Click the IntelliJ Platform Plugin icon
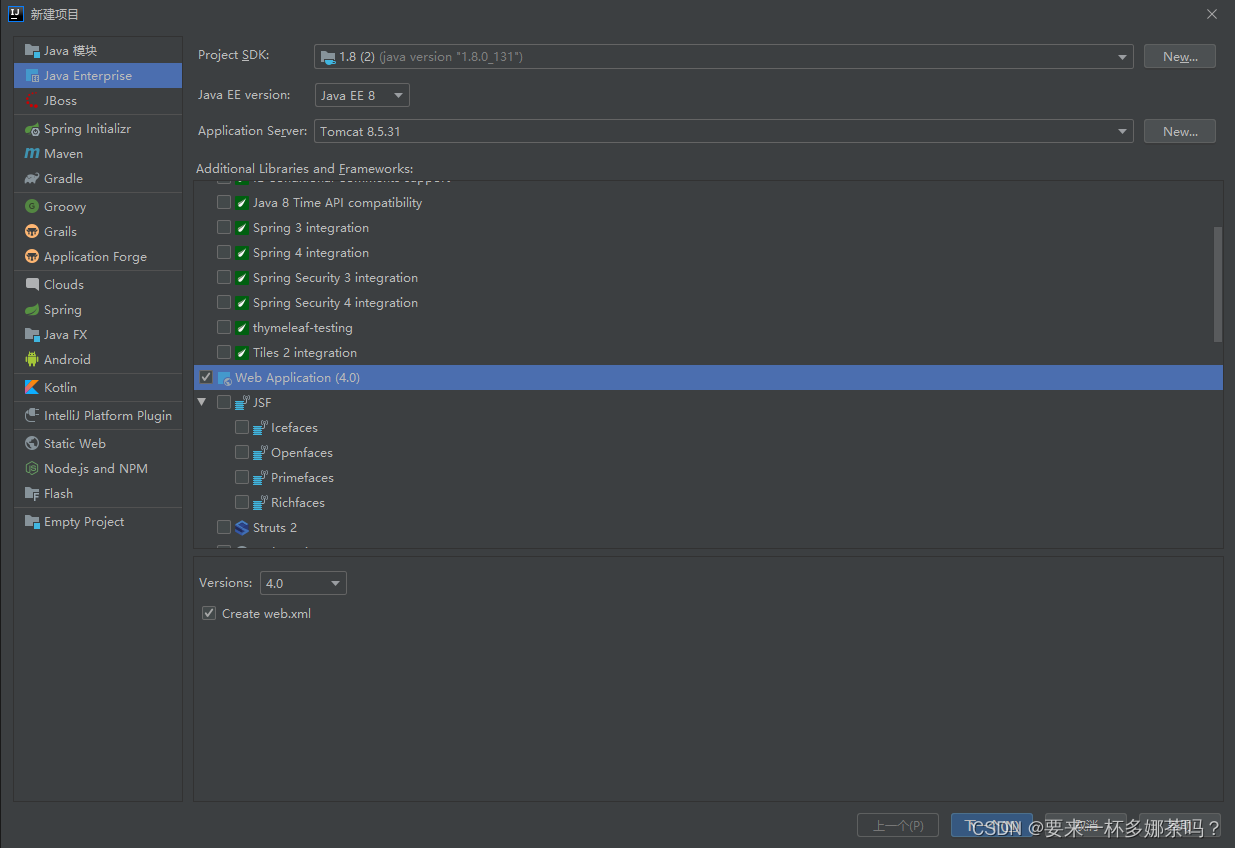 point(32,416)
